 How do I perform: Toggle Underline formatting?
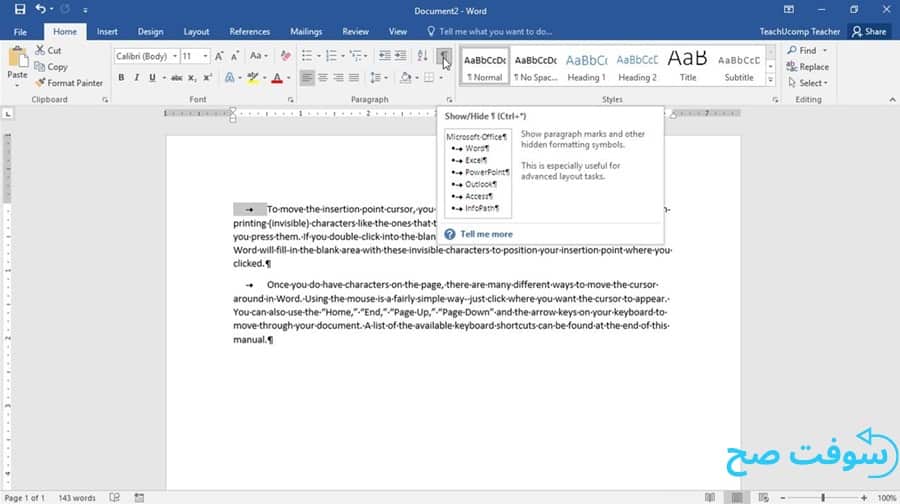(x=152, y=77)
